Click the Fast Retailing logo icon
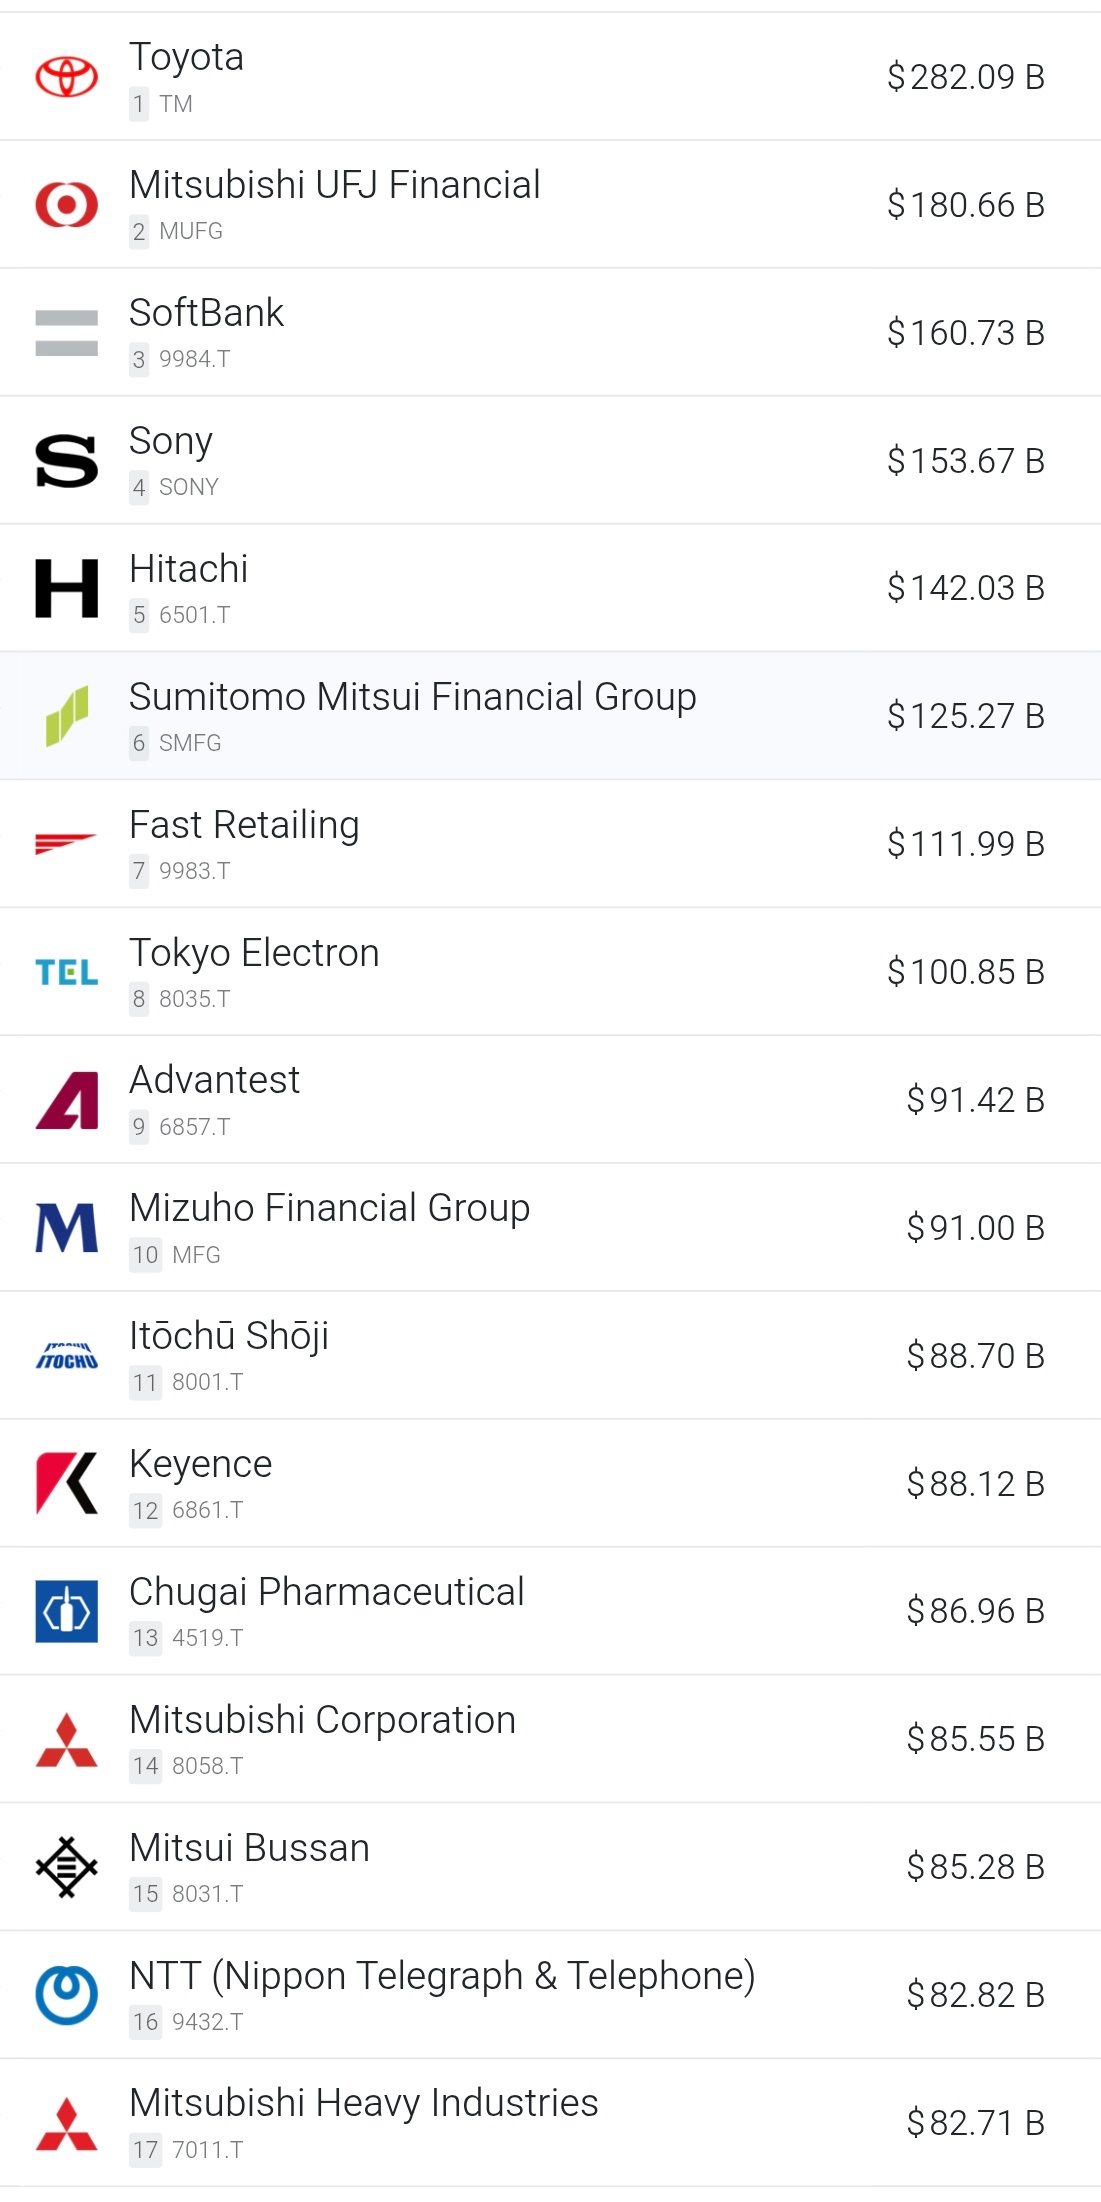1101x2202 pixels. [x=66, y=844]
